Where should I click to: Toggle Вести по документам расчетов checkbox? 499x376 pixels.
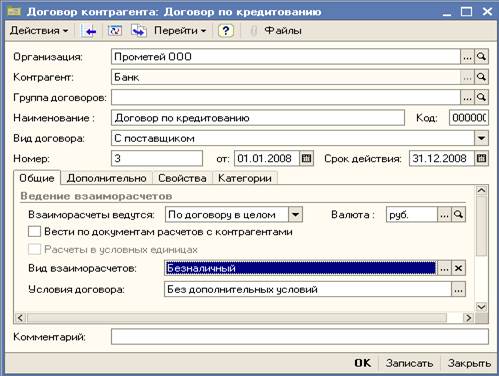tap(34, 232)
